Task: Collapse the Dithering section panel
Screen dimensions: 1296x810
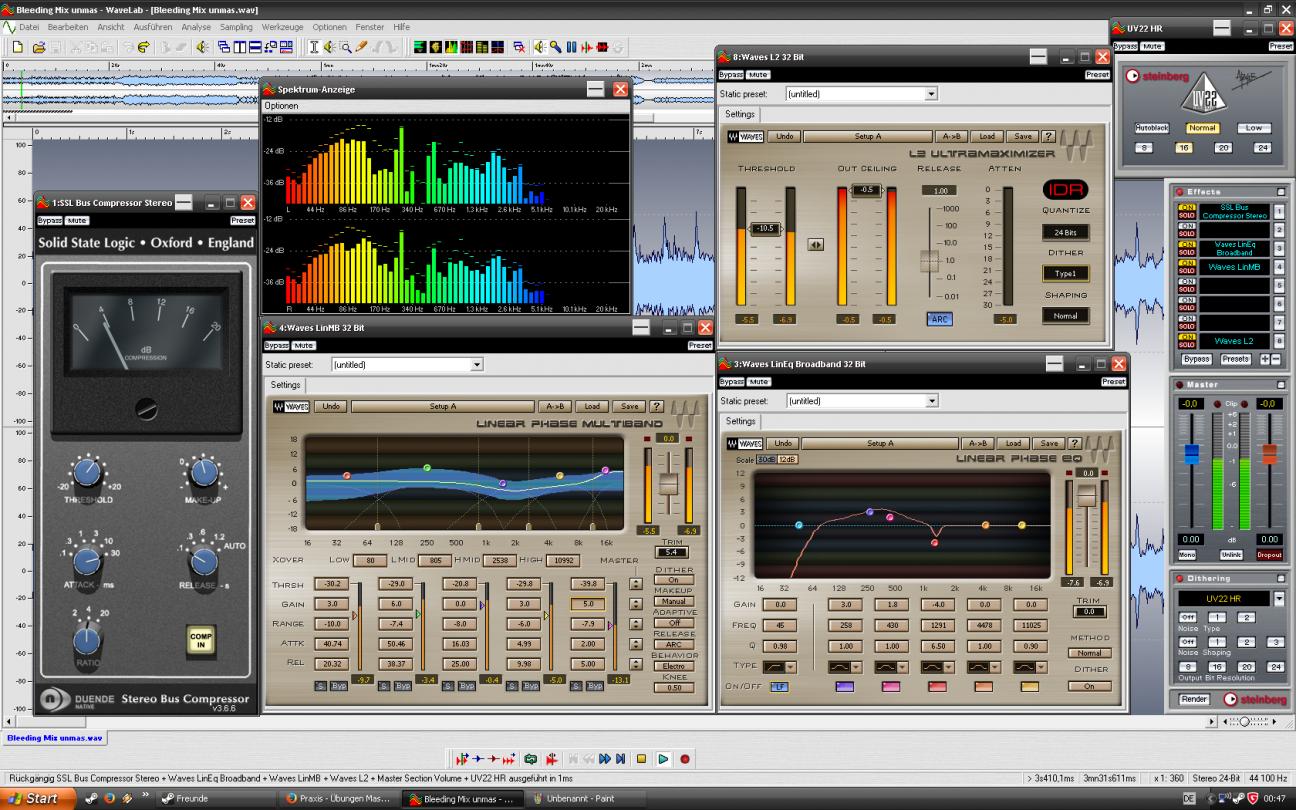Action: tap(1281, 578)
